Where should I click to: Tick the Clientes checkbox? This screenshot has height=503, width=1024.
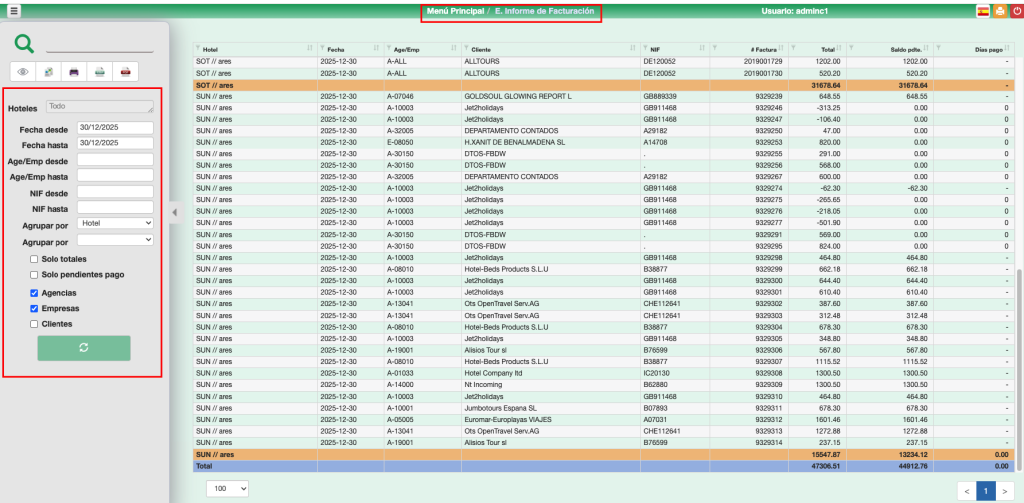click(x=35, y=324)
